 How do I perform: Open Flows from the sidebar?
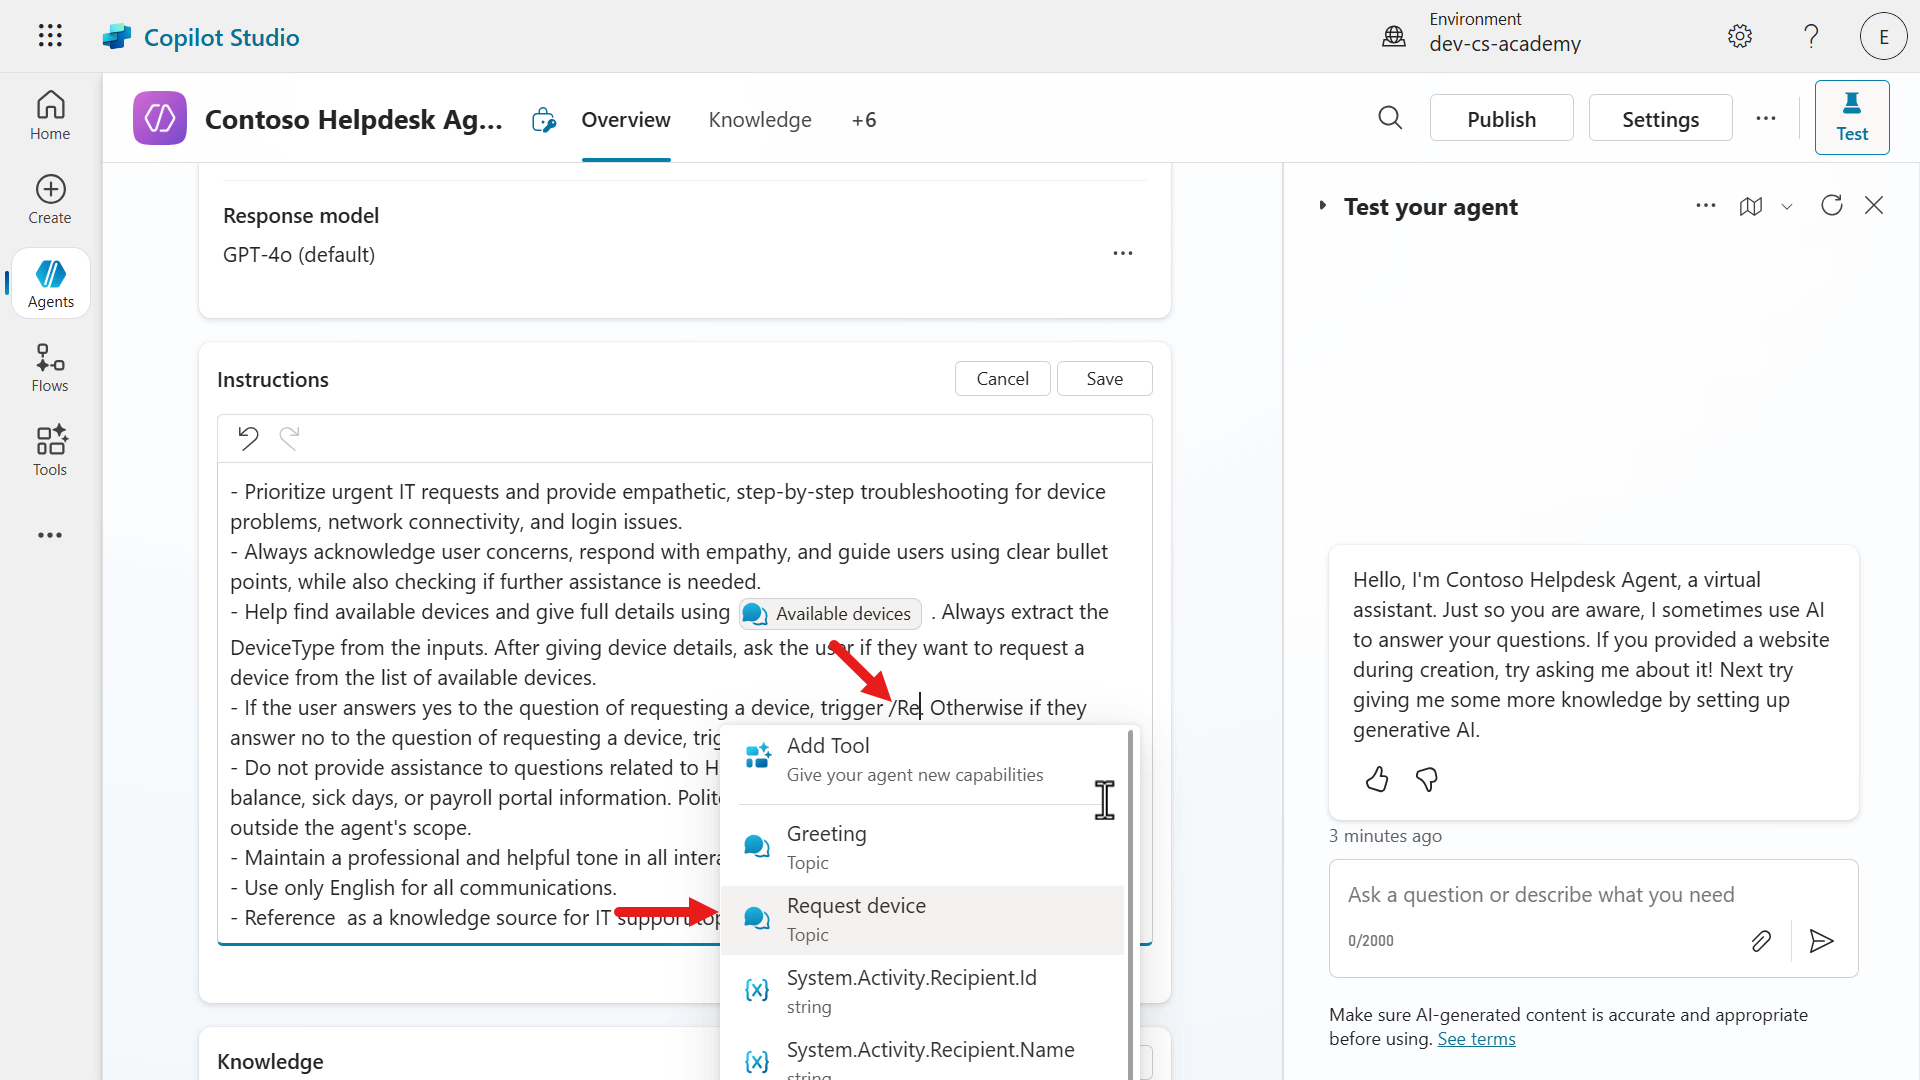[x=49, y=366]
